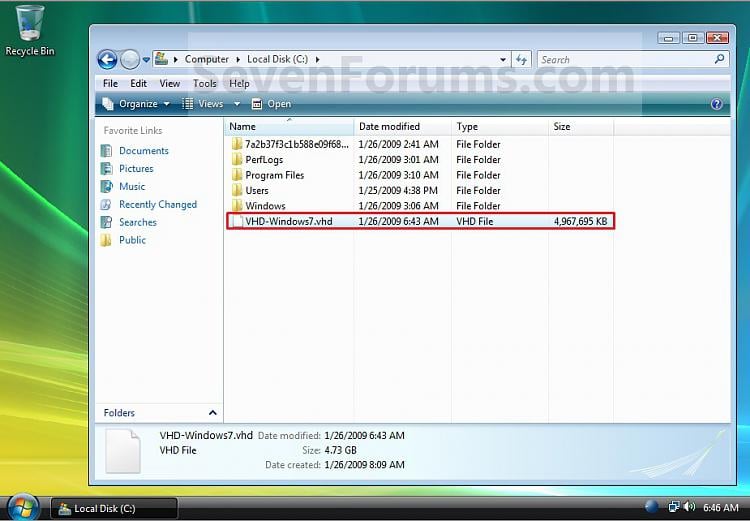Click the Local Disk (C:) taskbar button

[114, 509]
